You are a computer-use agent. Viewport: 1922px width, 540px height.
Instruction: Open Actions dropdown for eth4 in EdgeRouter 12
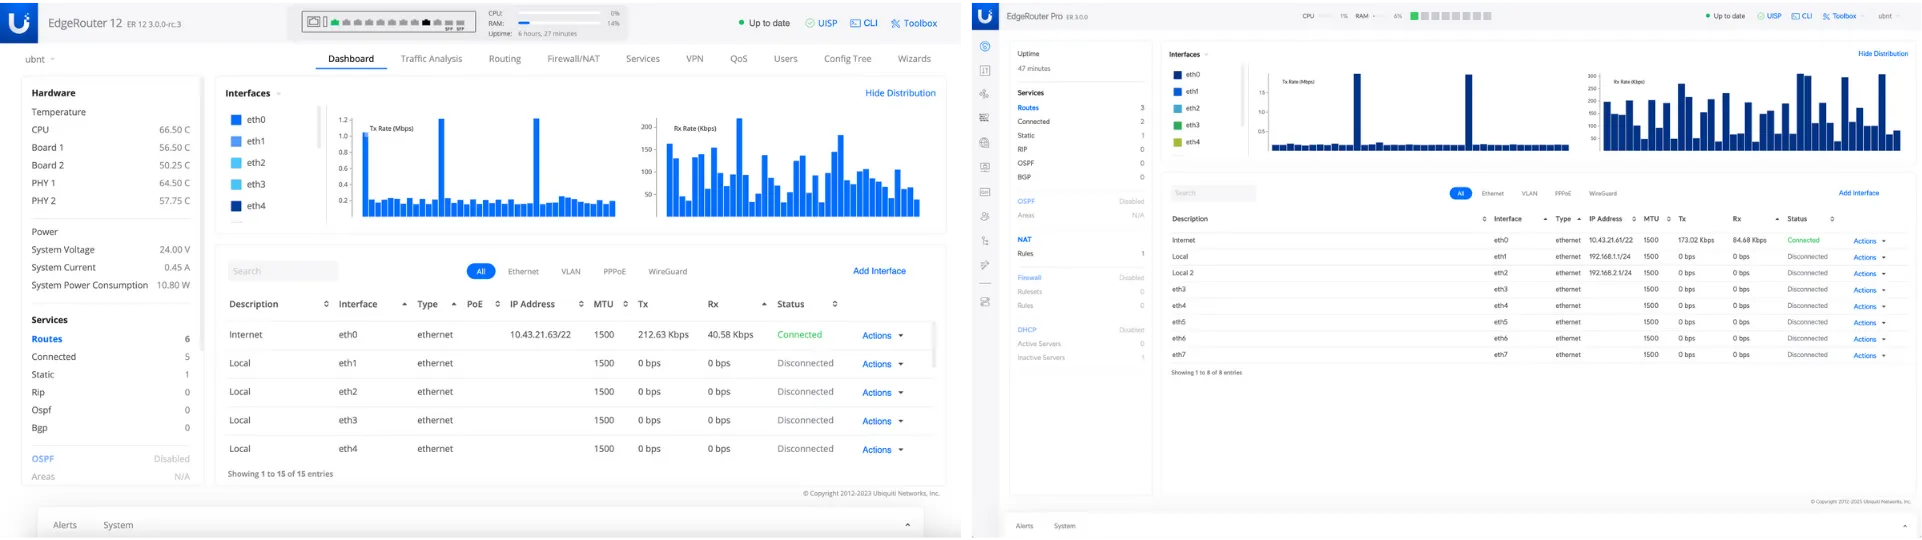(882, 450)
